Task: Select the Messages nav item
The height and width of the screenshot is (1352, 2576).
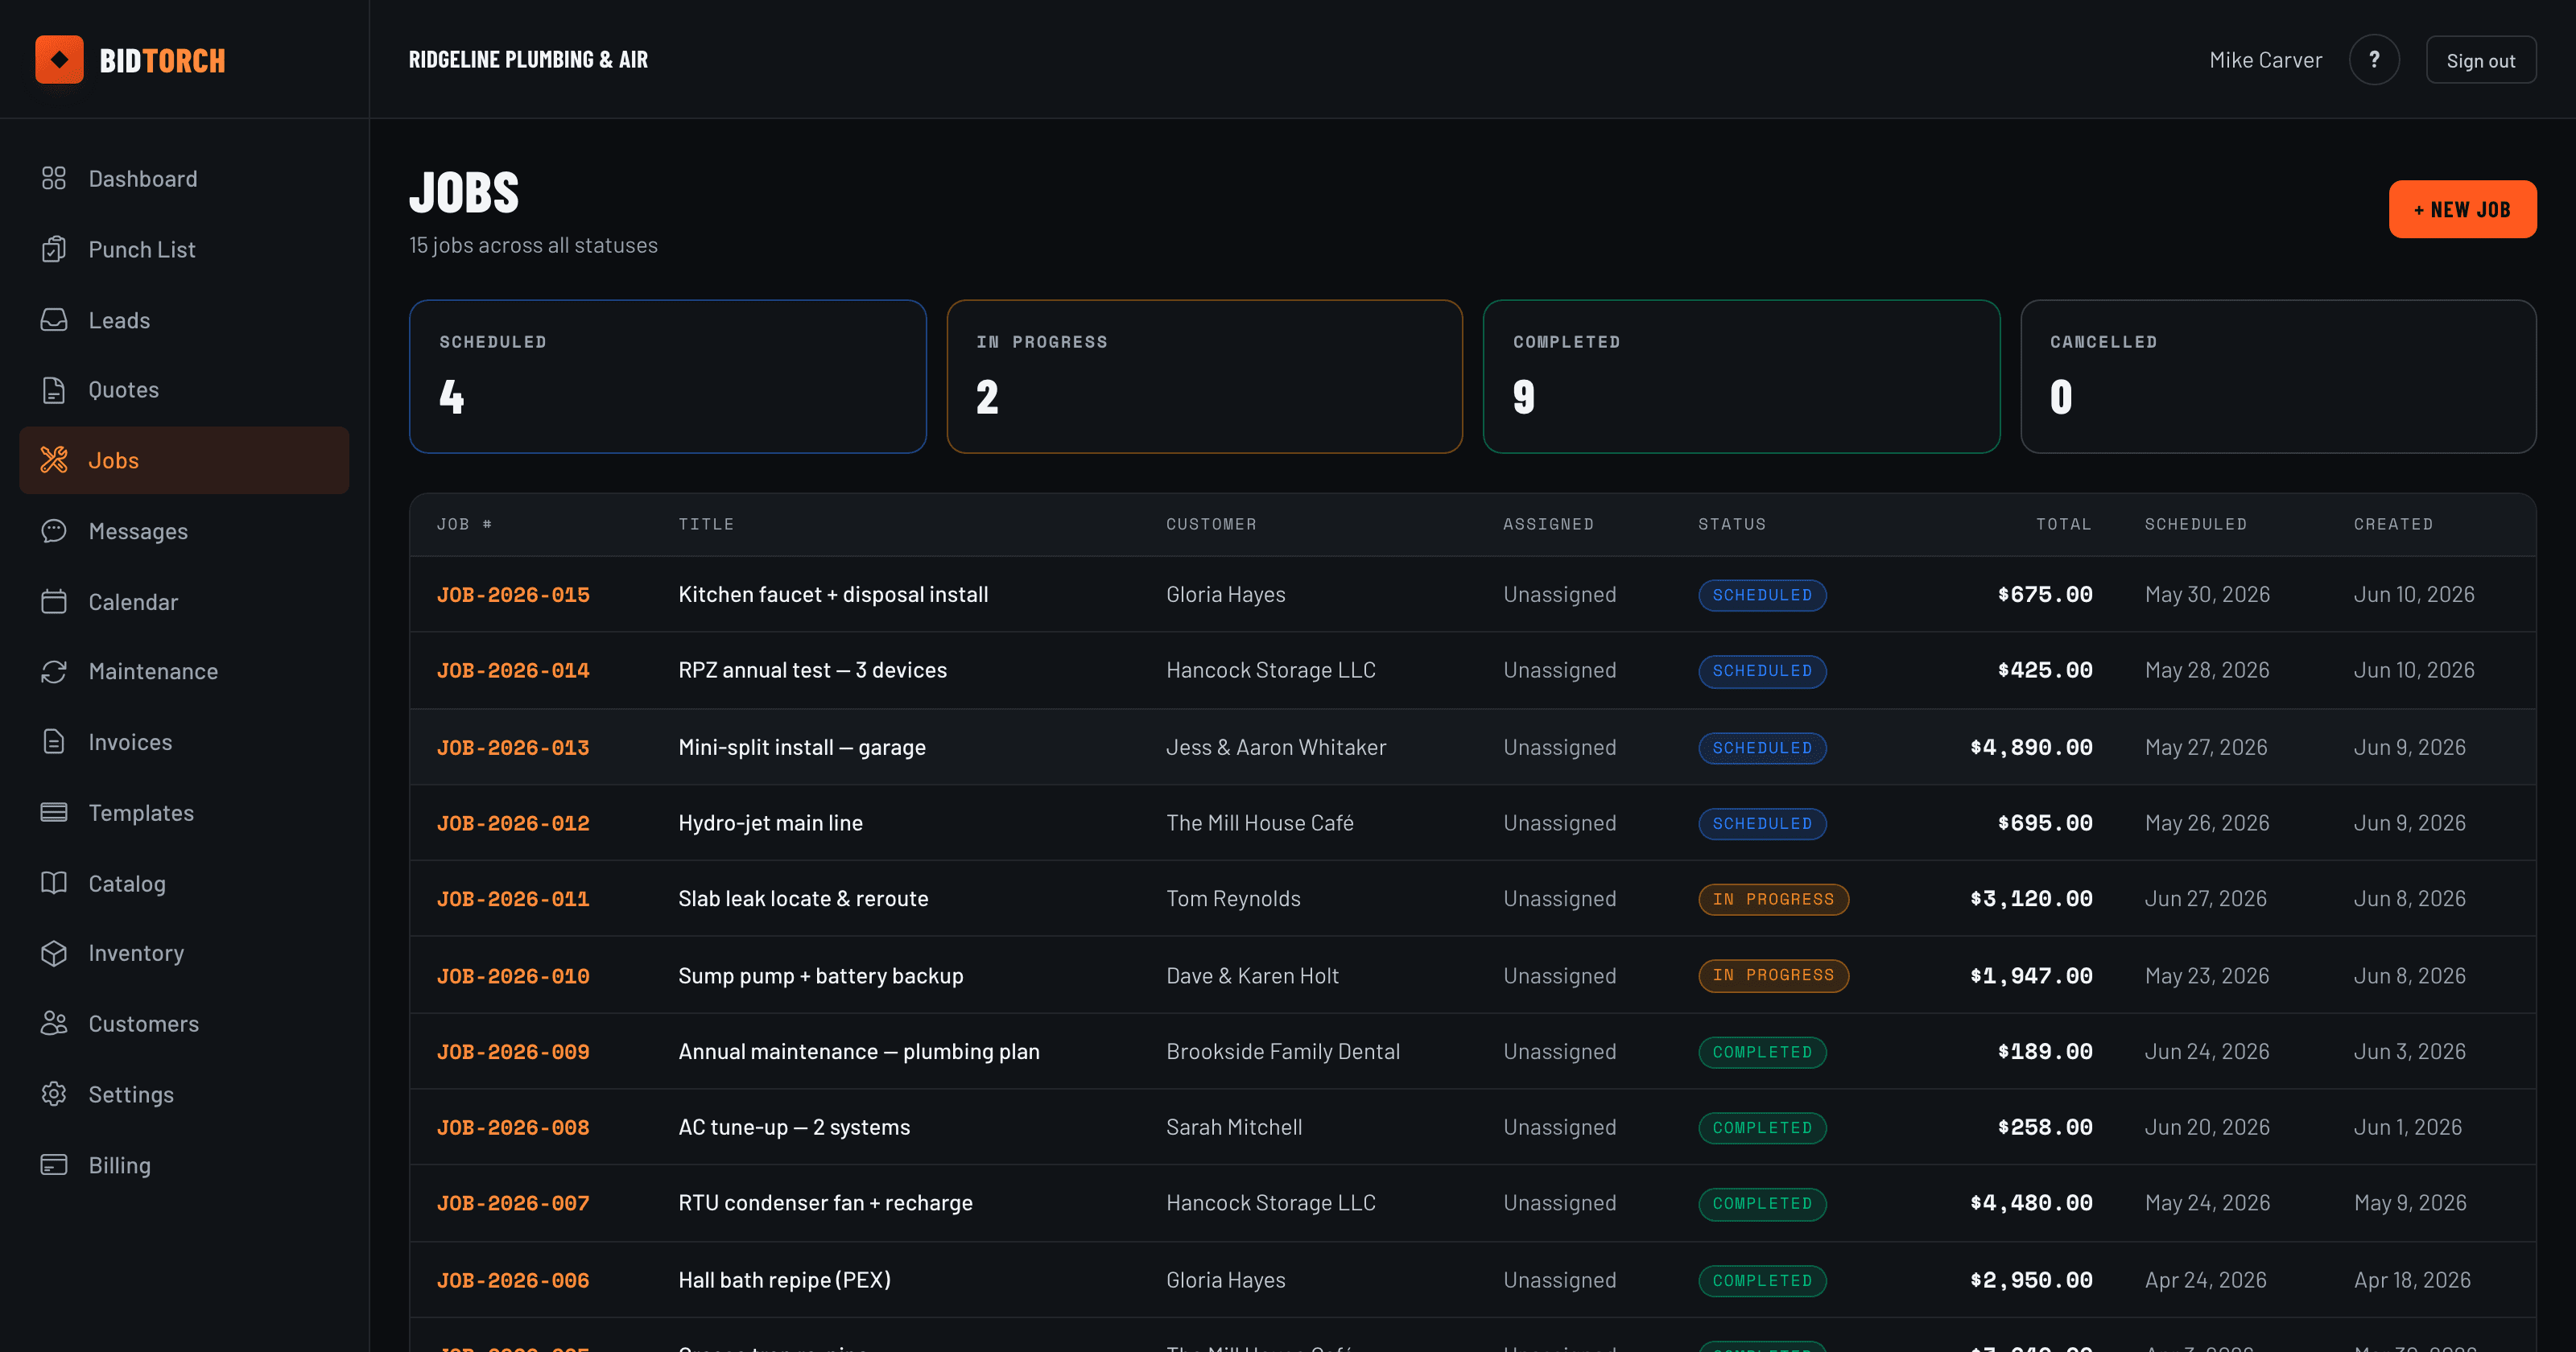Action: coord(184,531)
